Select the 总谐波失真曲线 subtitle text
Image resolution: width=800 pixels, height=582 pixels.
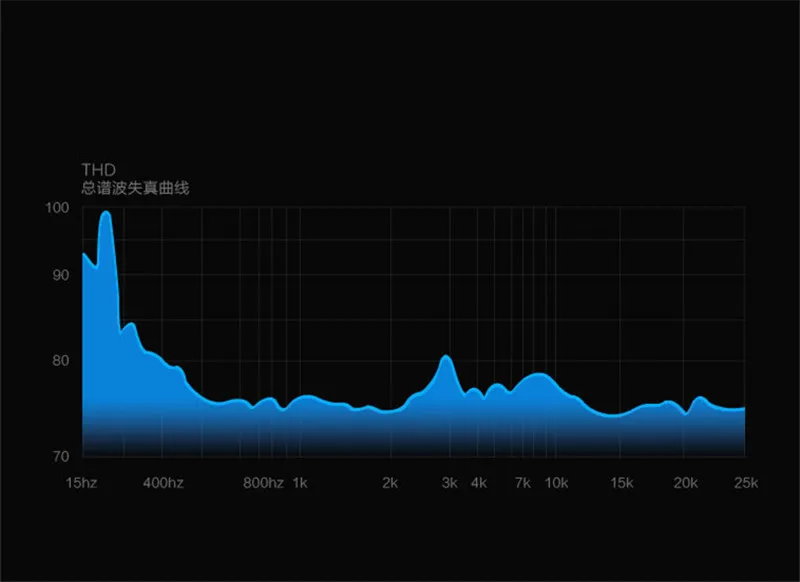135,188
